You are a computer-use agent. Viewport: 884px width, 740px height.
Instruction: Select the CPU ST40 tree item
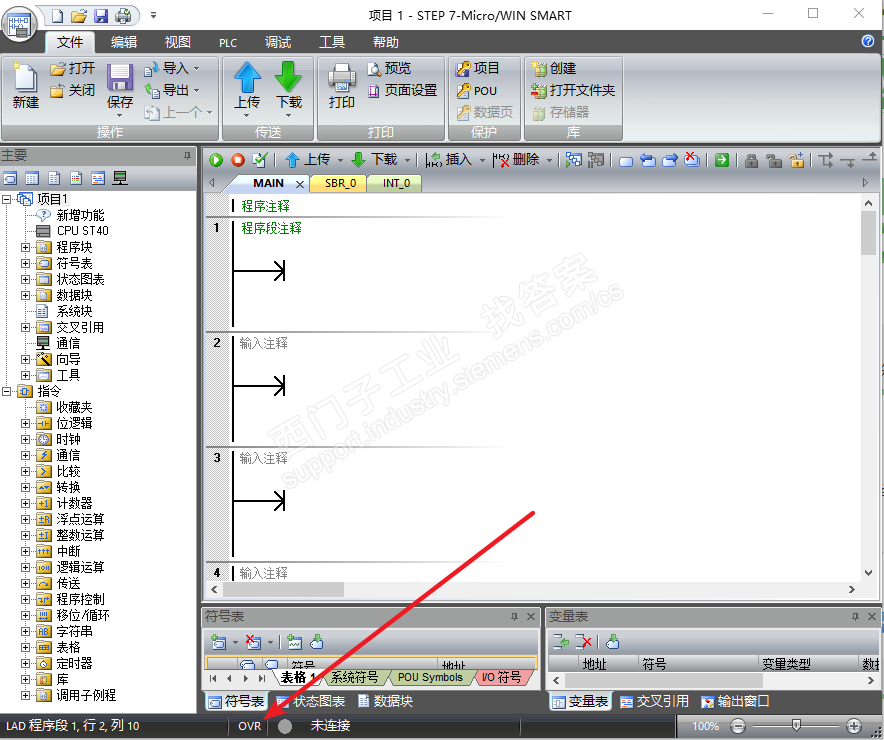[82, 231]
